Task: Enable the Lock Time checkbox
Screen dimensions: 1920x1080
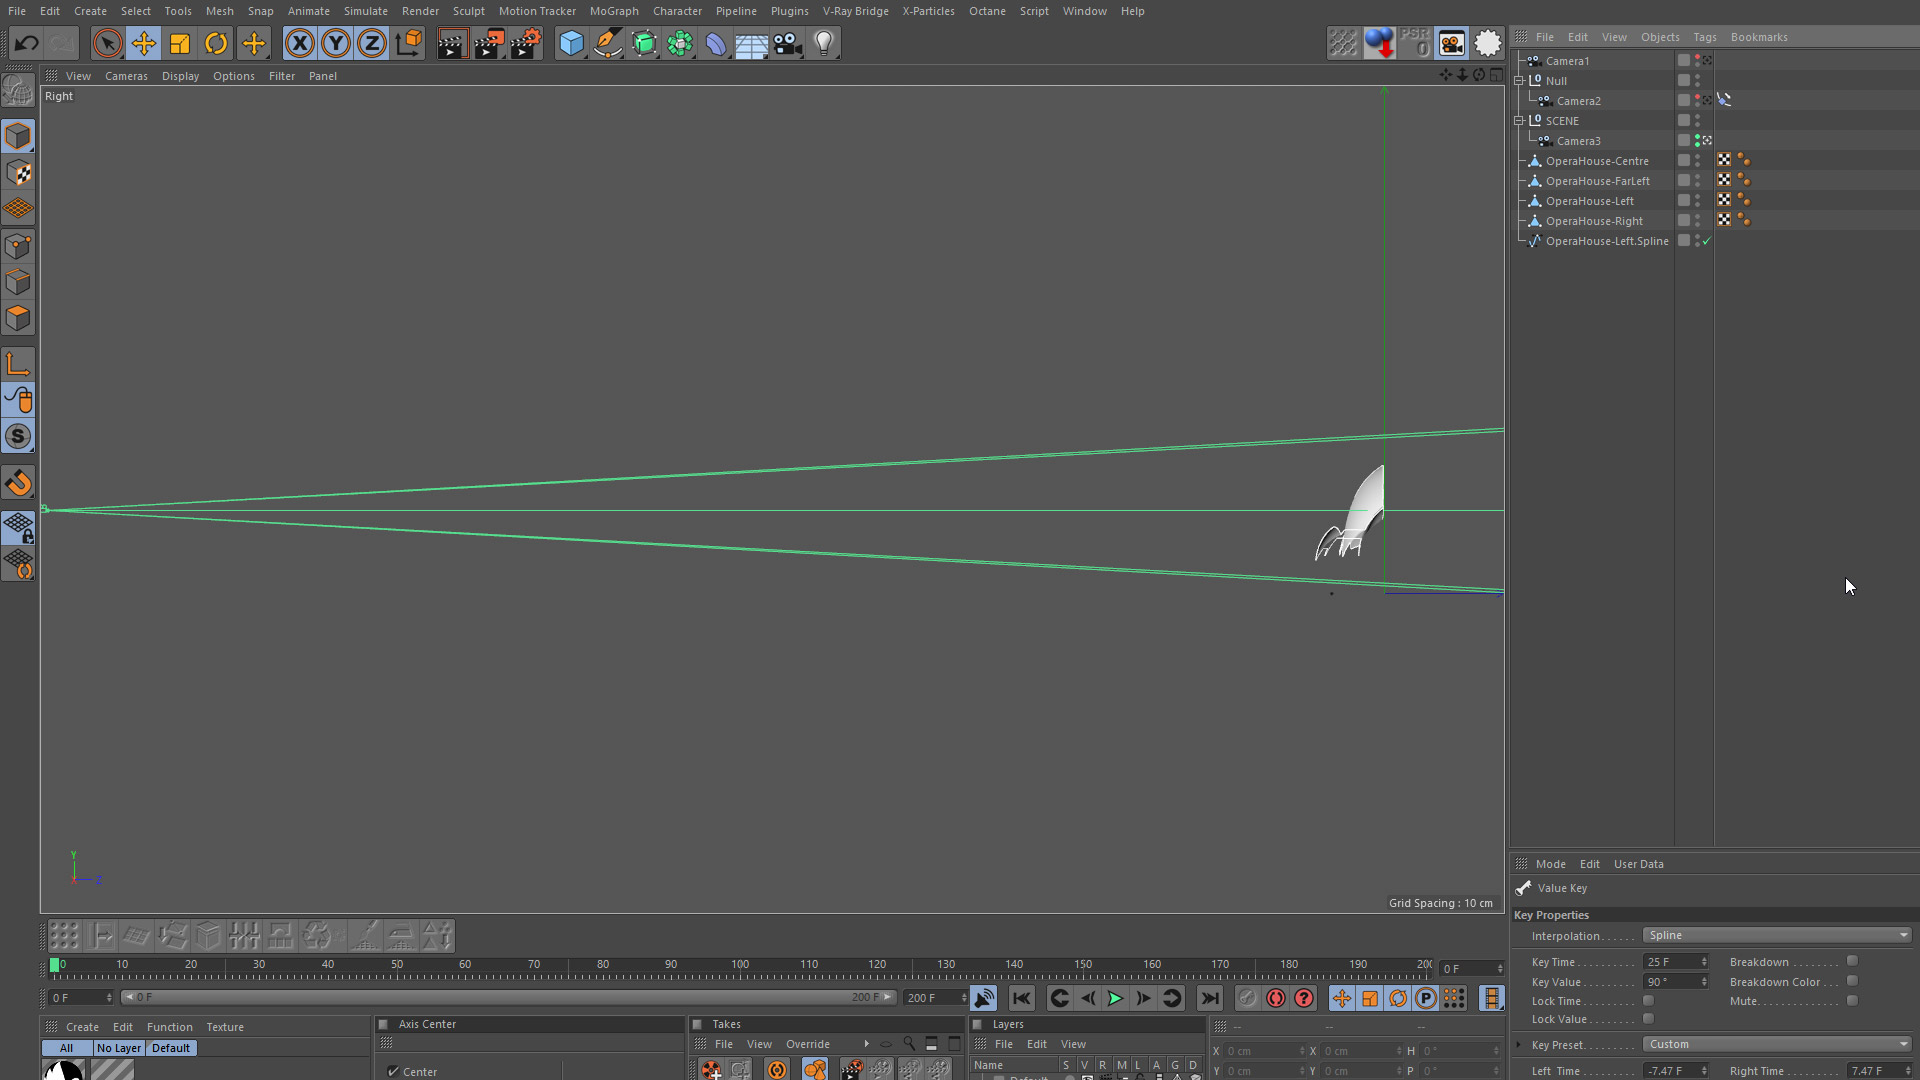Action: (x=1648, y=1001)
